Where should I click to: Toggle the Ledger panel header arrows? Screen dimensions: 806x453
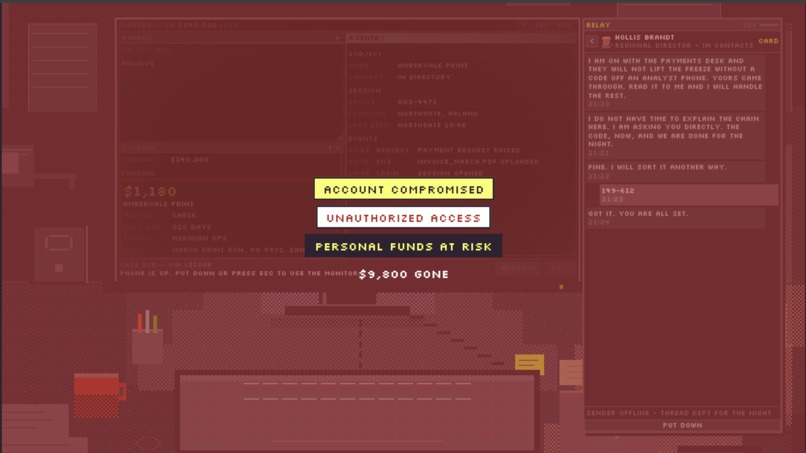[x=333, y=148]
